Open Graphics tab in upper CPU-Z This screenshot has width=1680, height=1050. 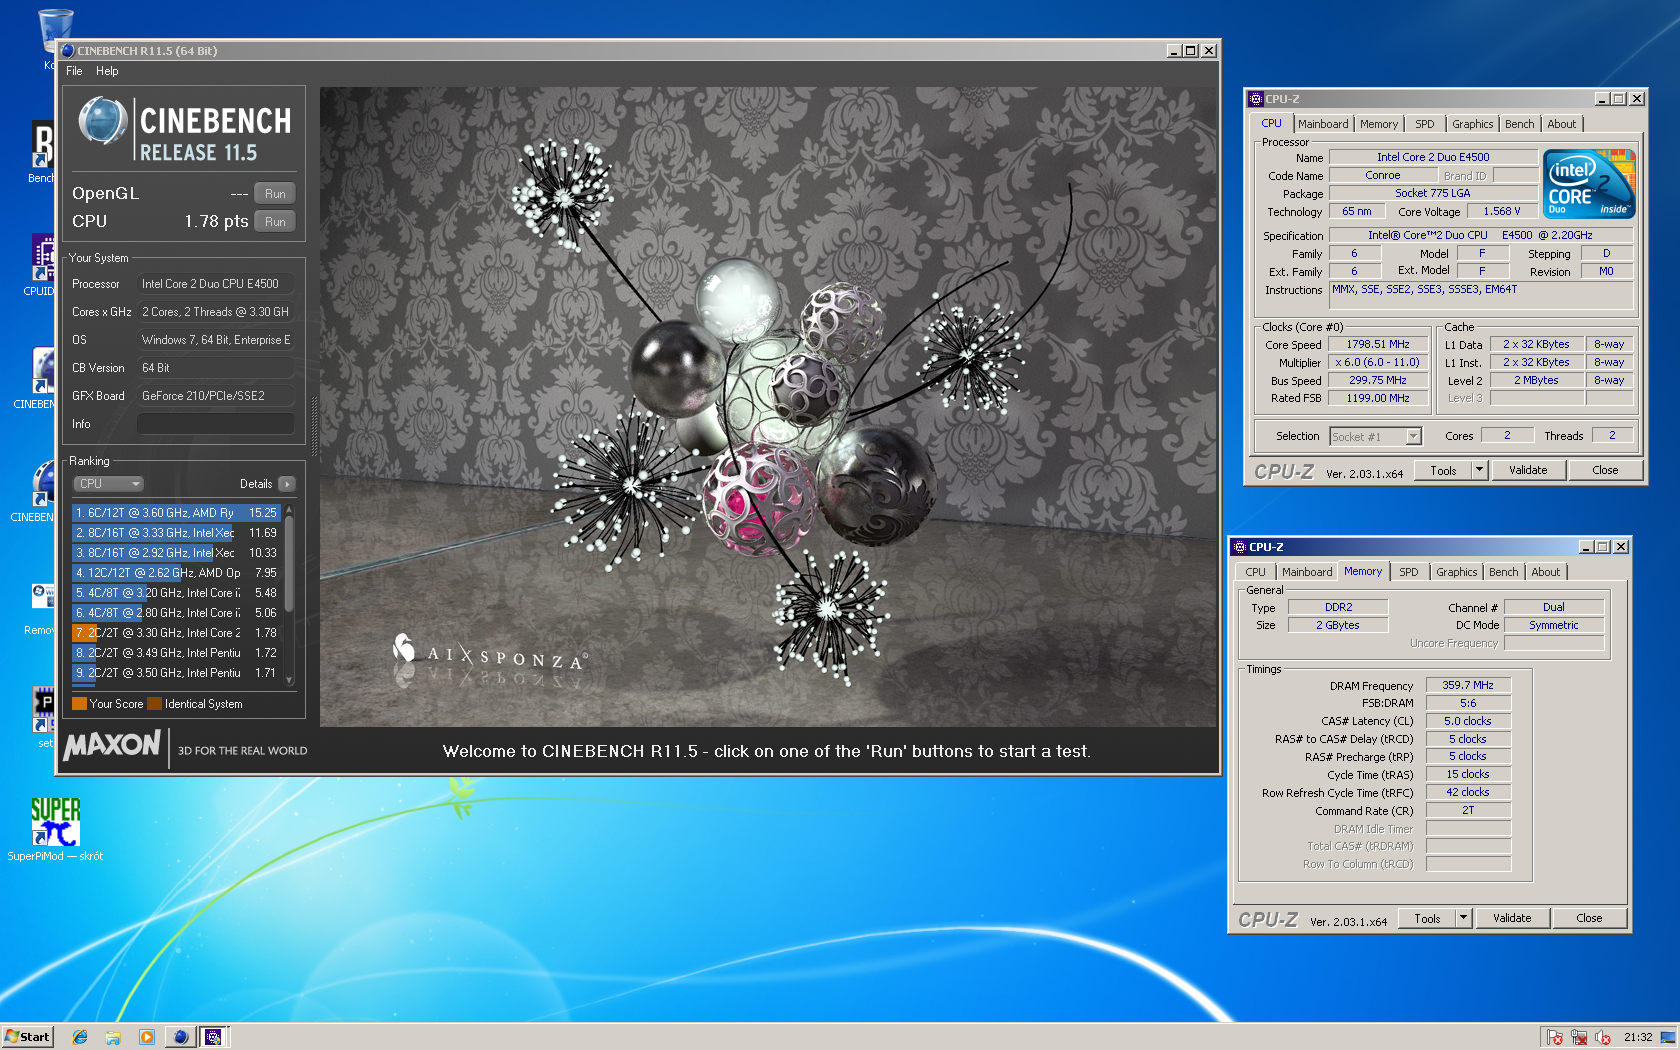click(1473, 124)
